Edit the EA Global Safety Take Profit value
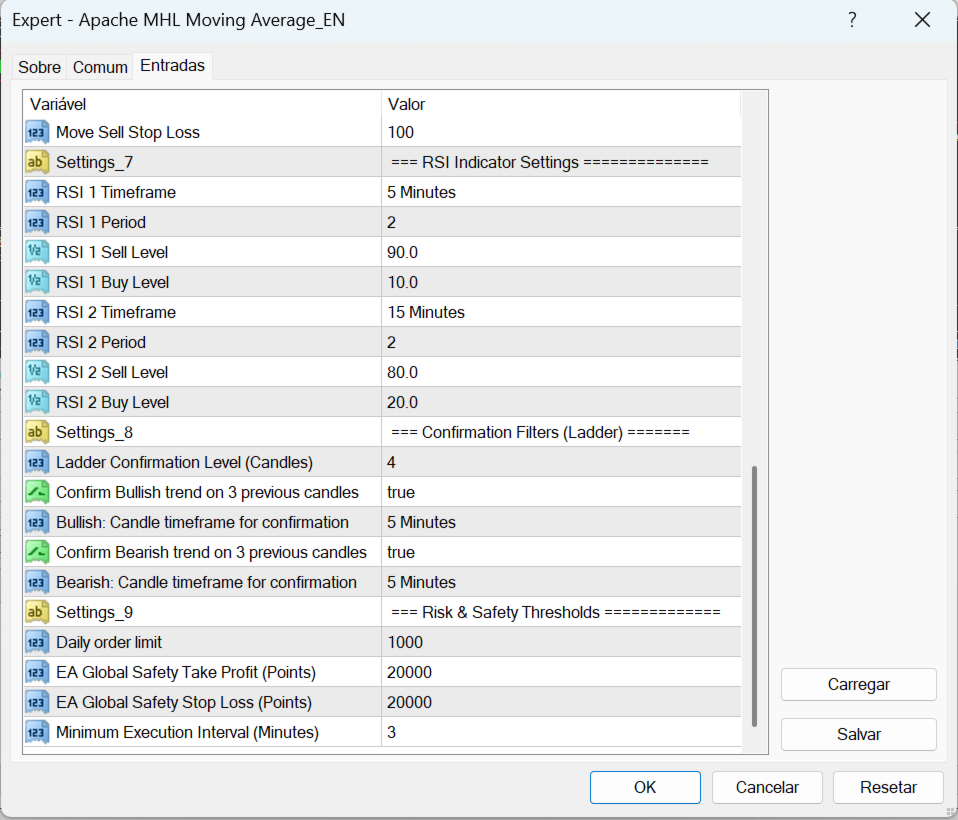The height and width of the screenshot is (820, 958). [561, 672]
